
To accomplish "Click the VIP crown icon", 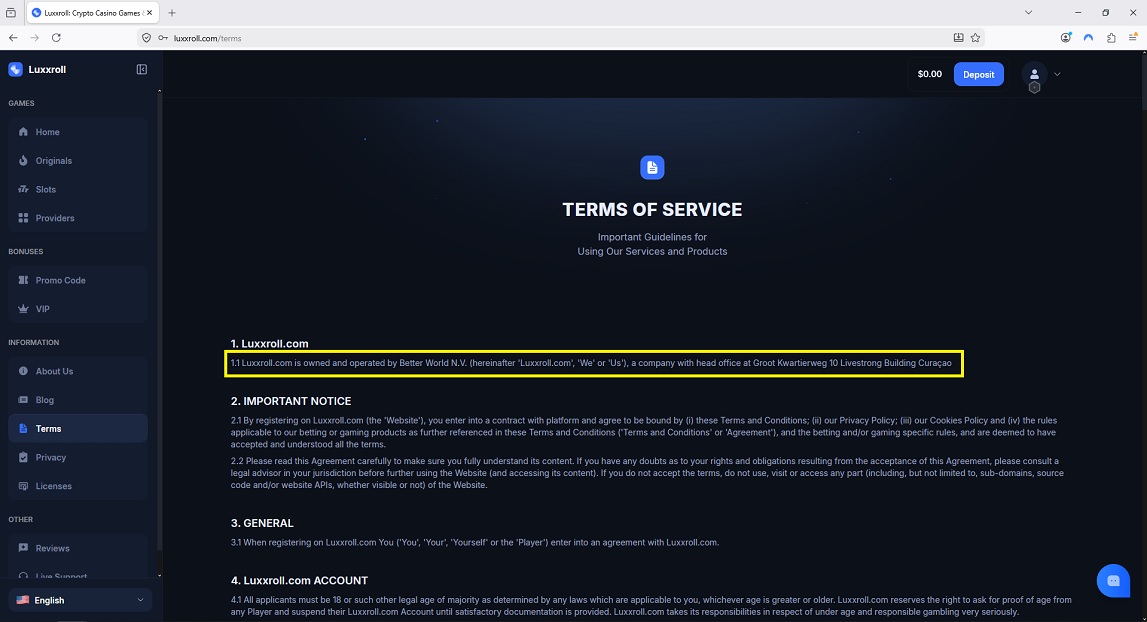I will (23, 309).
